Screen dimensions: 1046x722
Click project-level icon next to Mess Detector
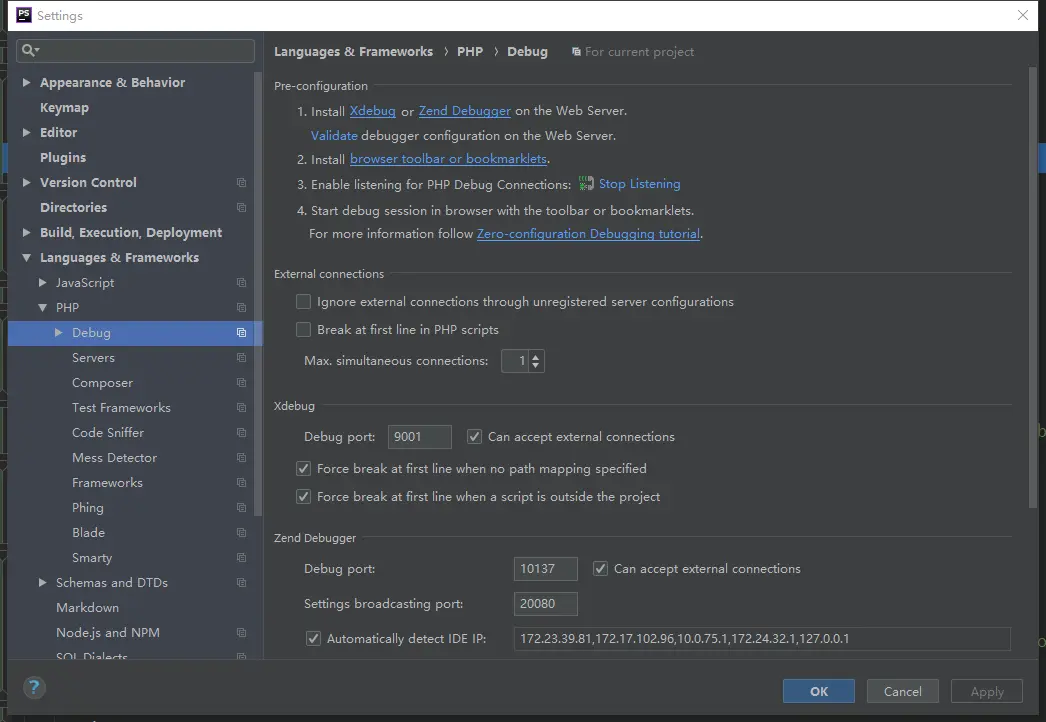pyautogui.click(x=241, y=458)
